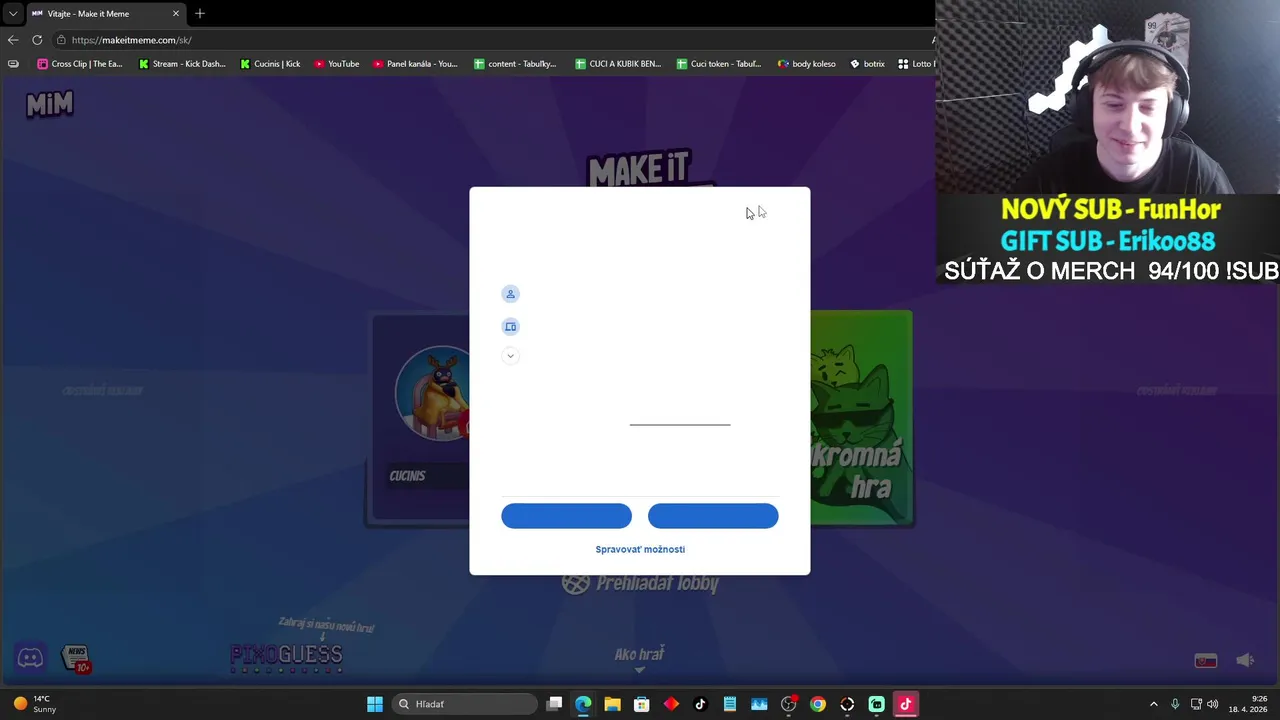Screen dimensions: 1280x720
Task: View site info icon in address bar
Action: [61, 40]
